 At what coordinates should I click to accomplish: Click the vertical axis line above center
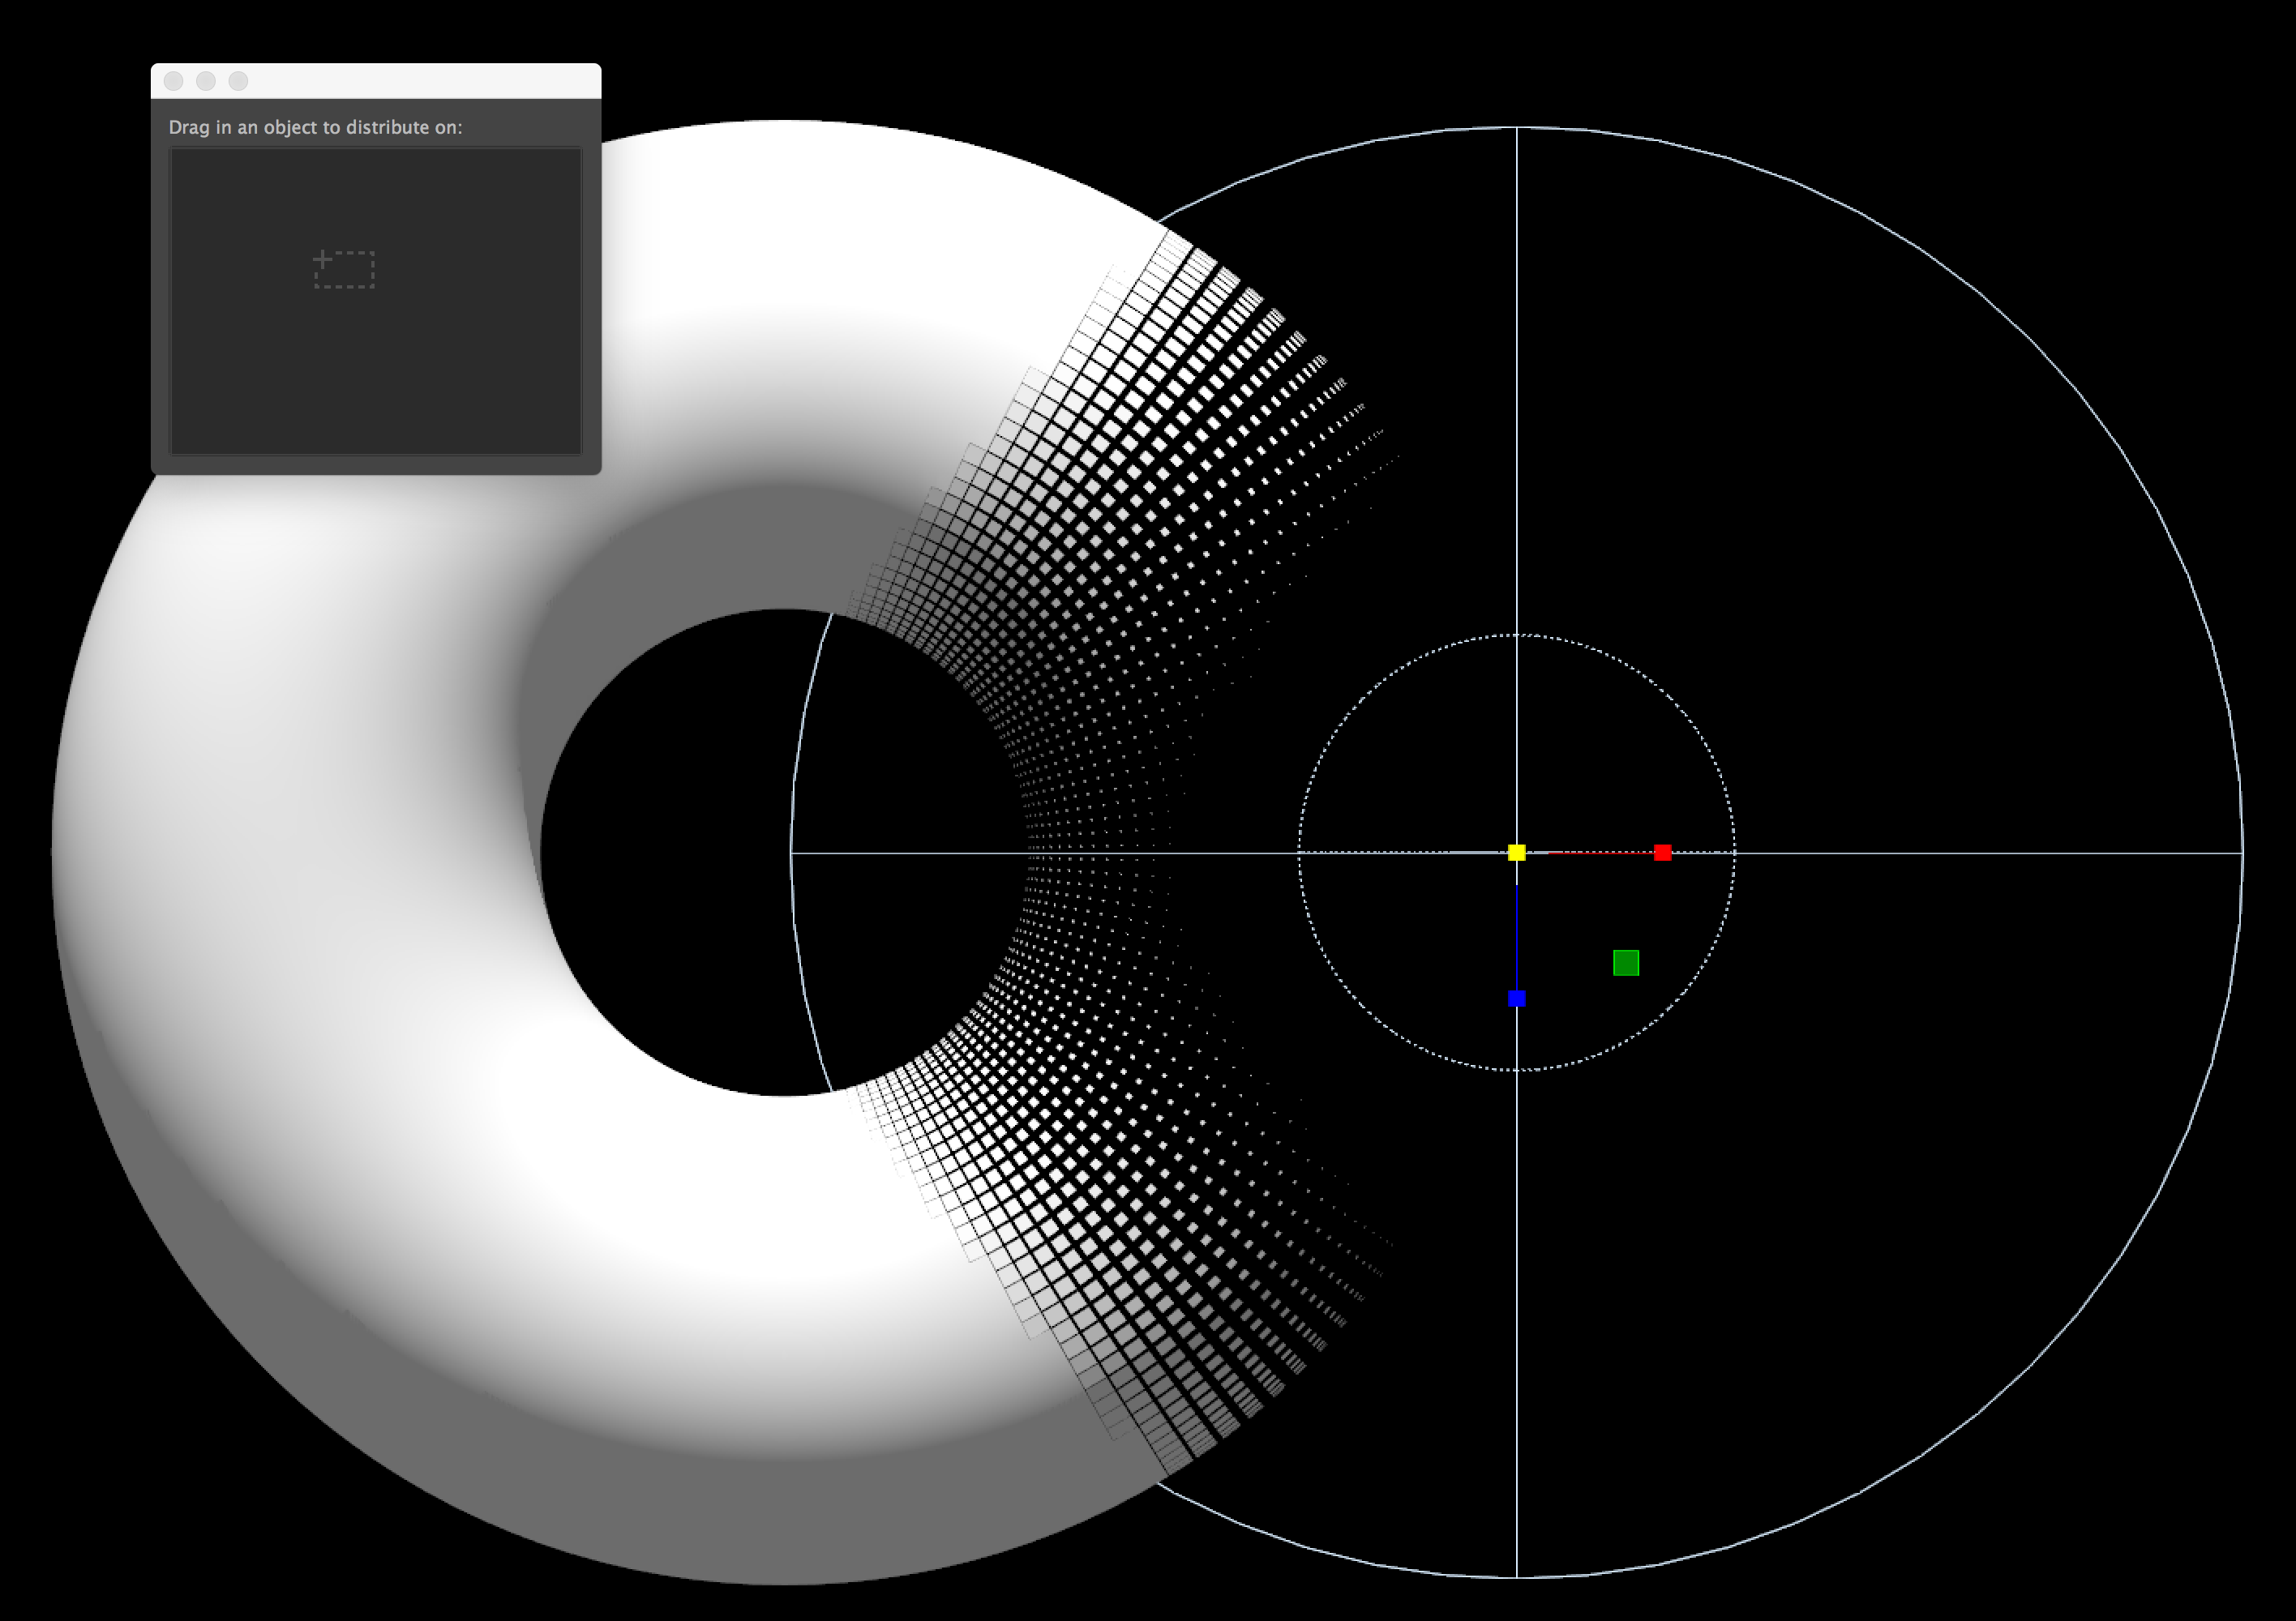(x=1517, y=400)
